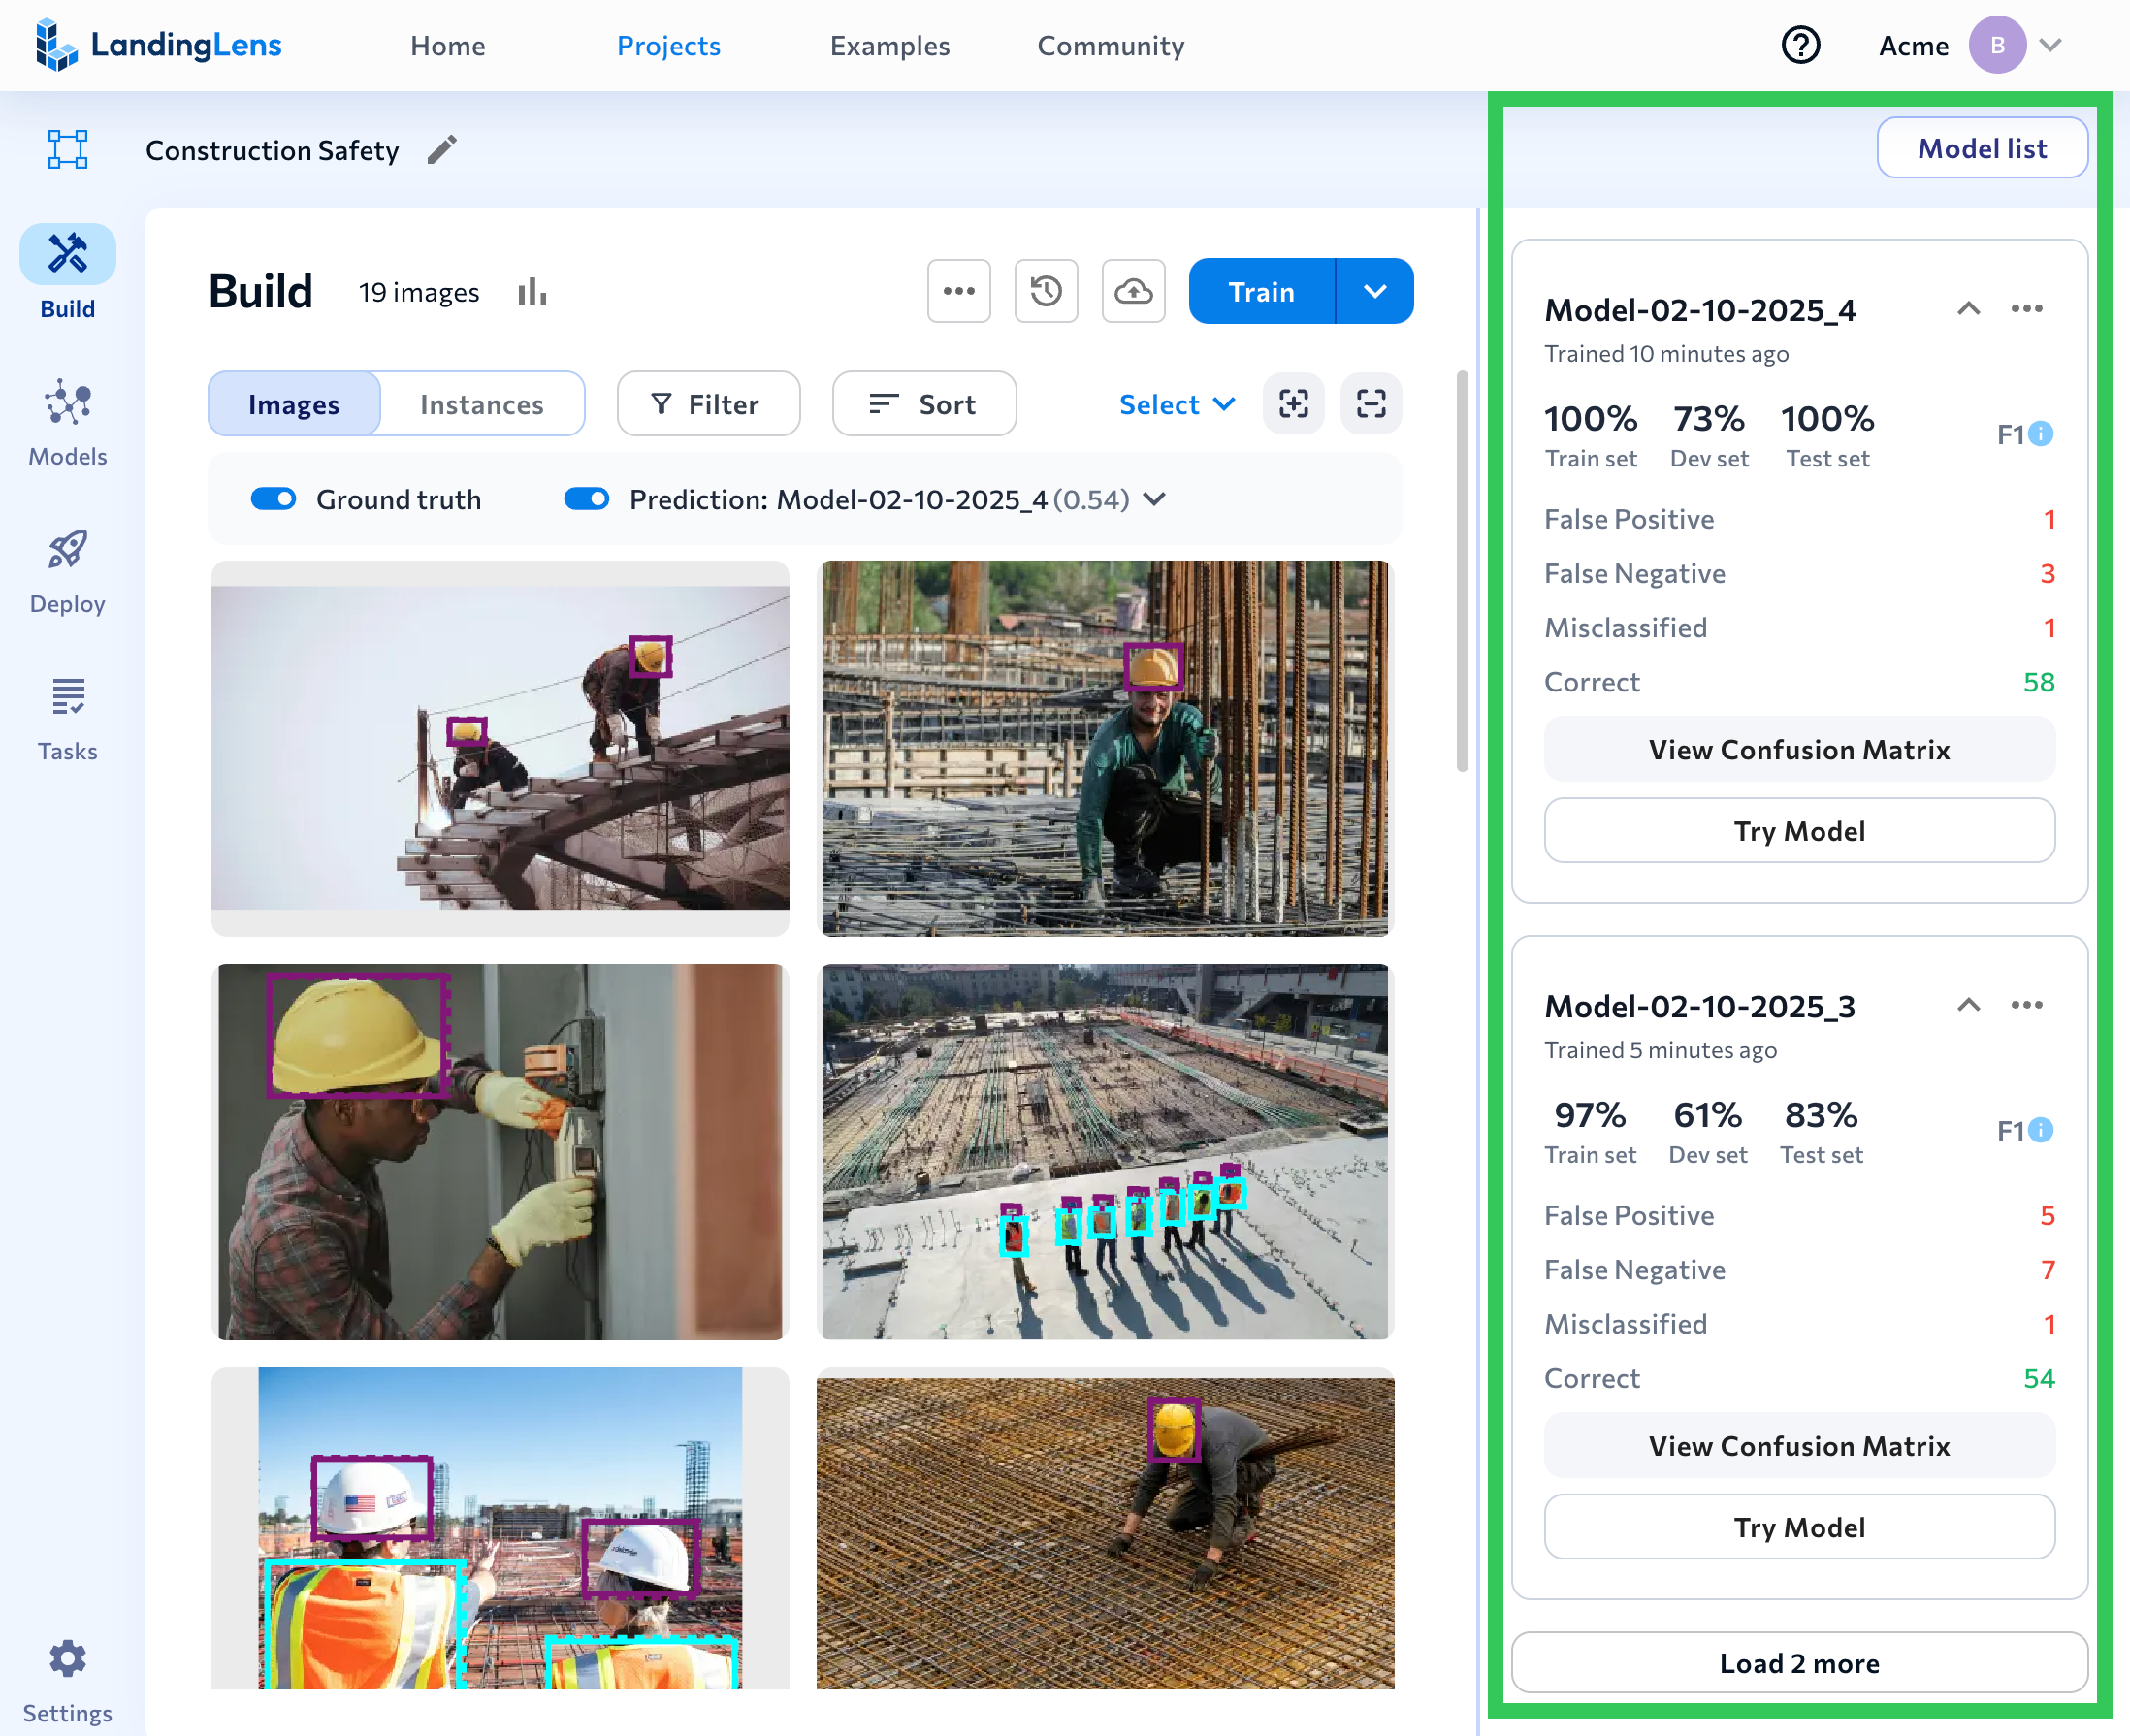Open the yellow hard hat electrician thumbnail
Viewport: 2130px width, 1736px height.
click(x=500, y=1151)
